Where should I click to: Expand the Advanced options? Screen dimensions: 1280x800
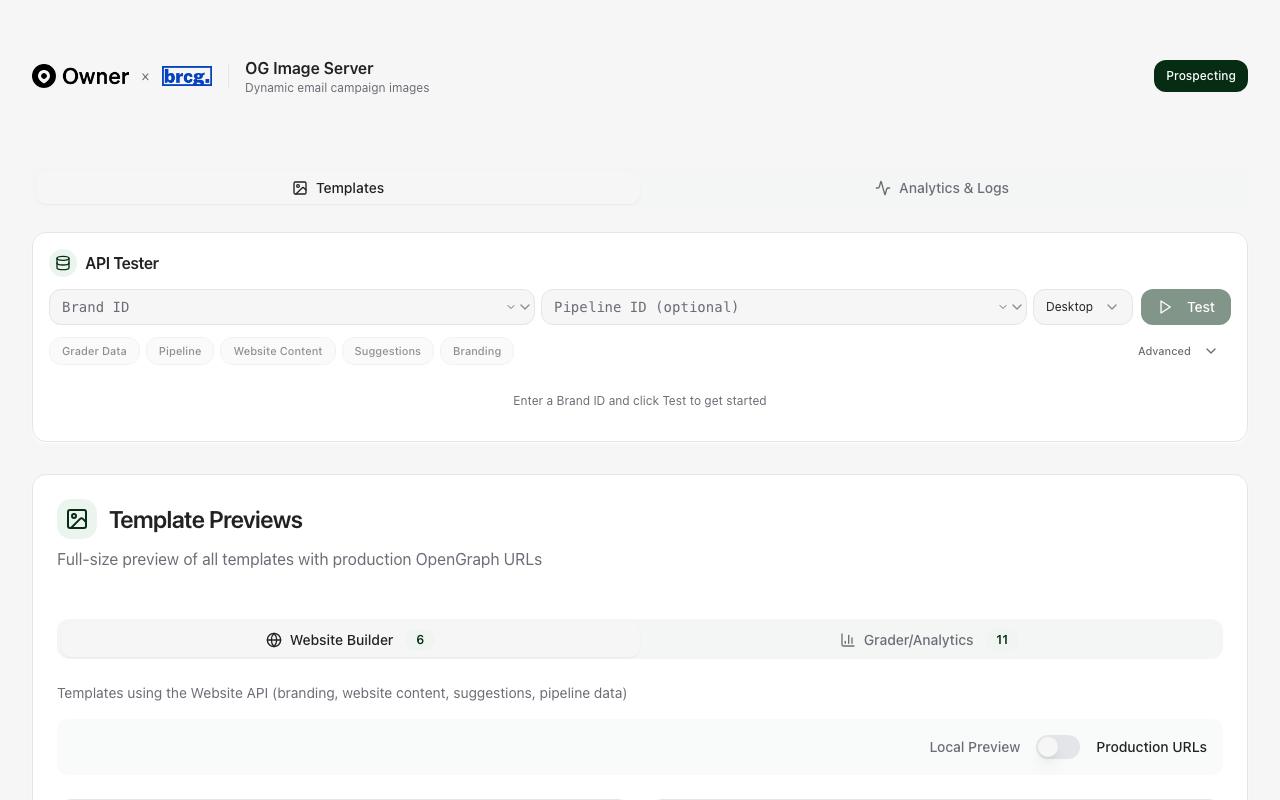point(1177,351)
